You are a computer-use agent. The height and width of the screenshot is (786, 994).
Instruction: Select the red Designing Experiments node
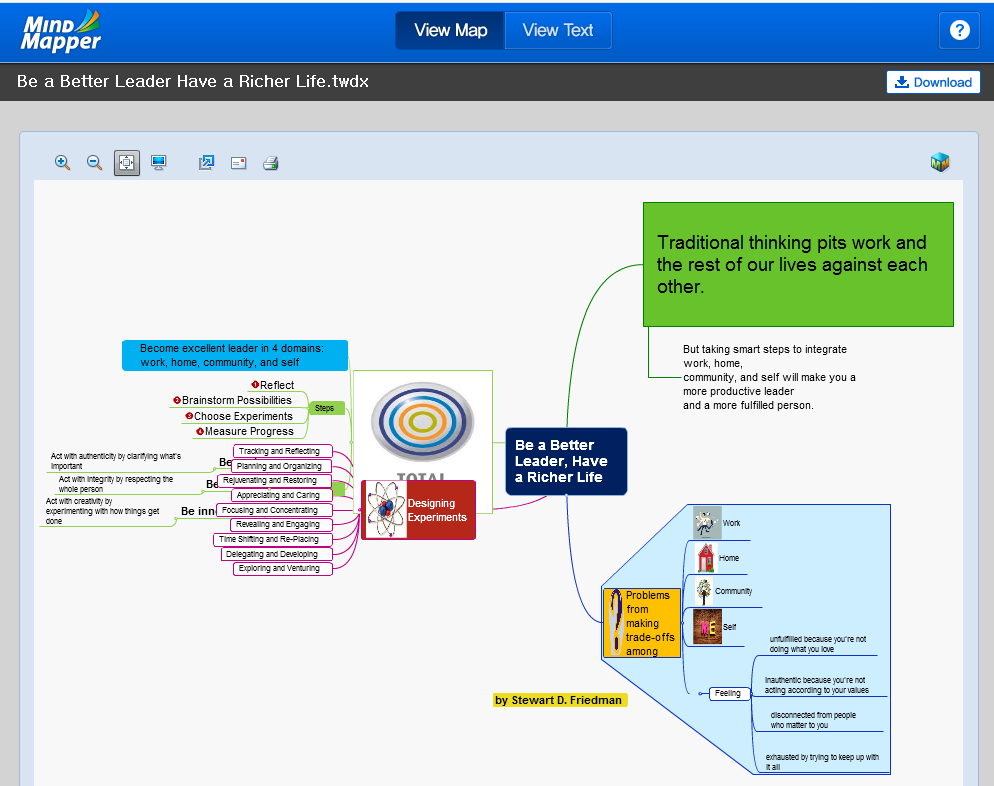418,510
